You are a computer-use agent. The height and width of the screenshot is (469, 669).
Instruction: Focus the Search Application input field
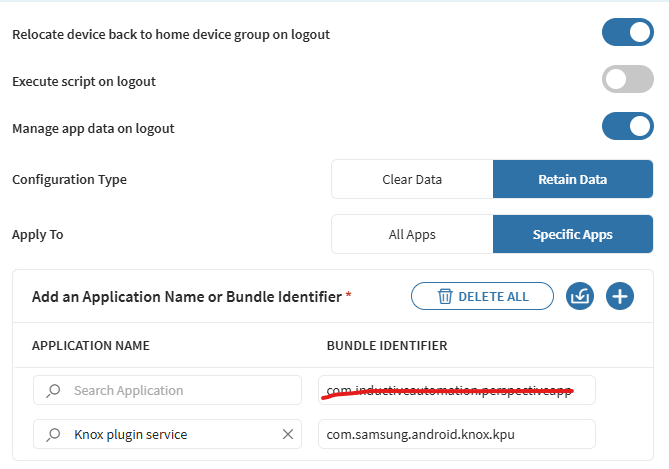[x=180, y=390]
